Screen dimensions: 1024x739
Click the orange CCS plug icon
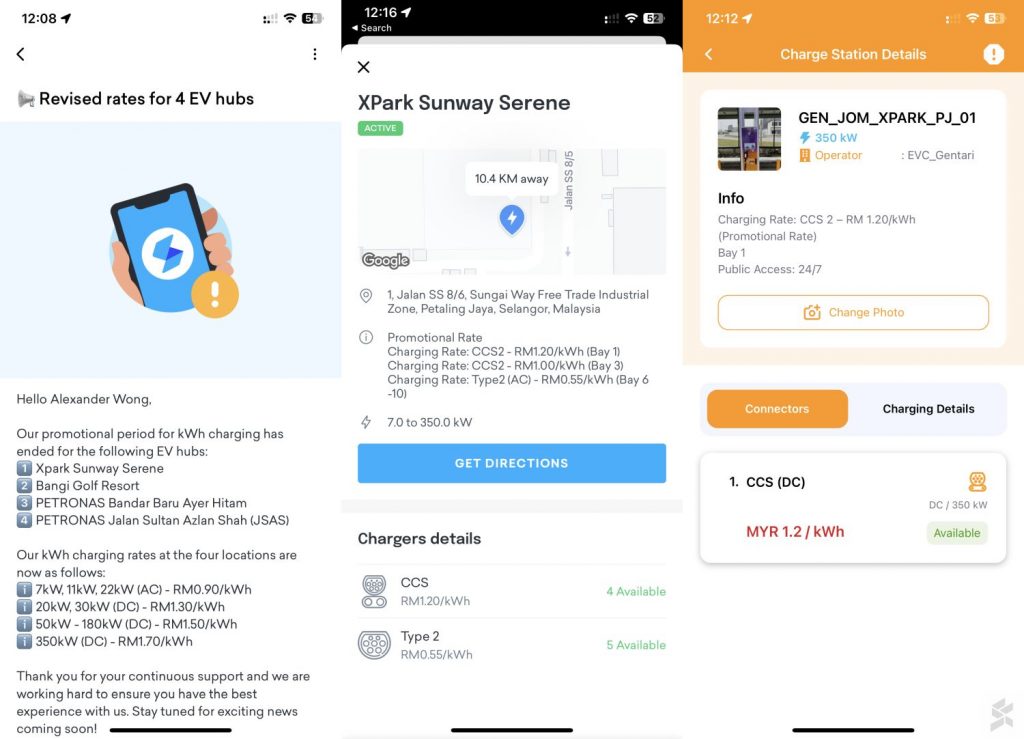(977, 482)
